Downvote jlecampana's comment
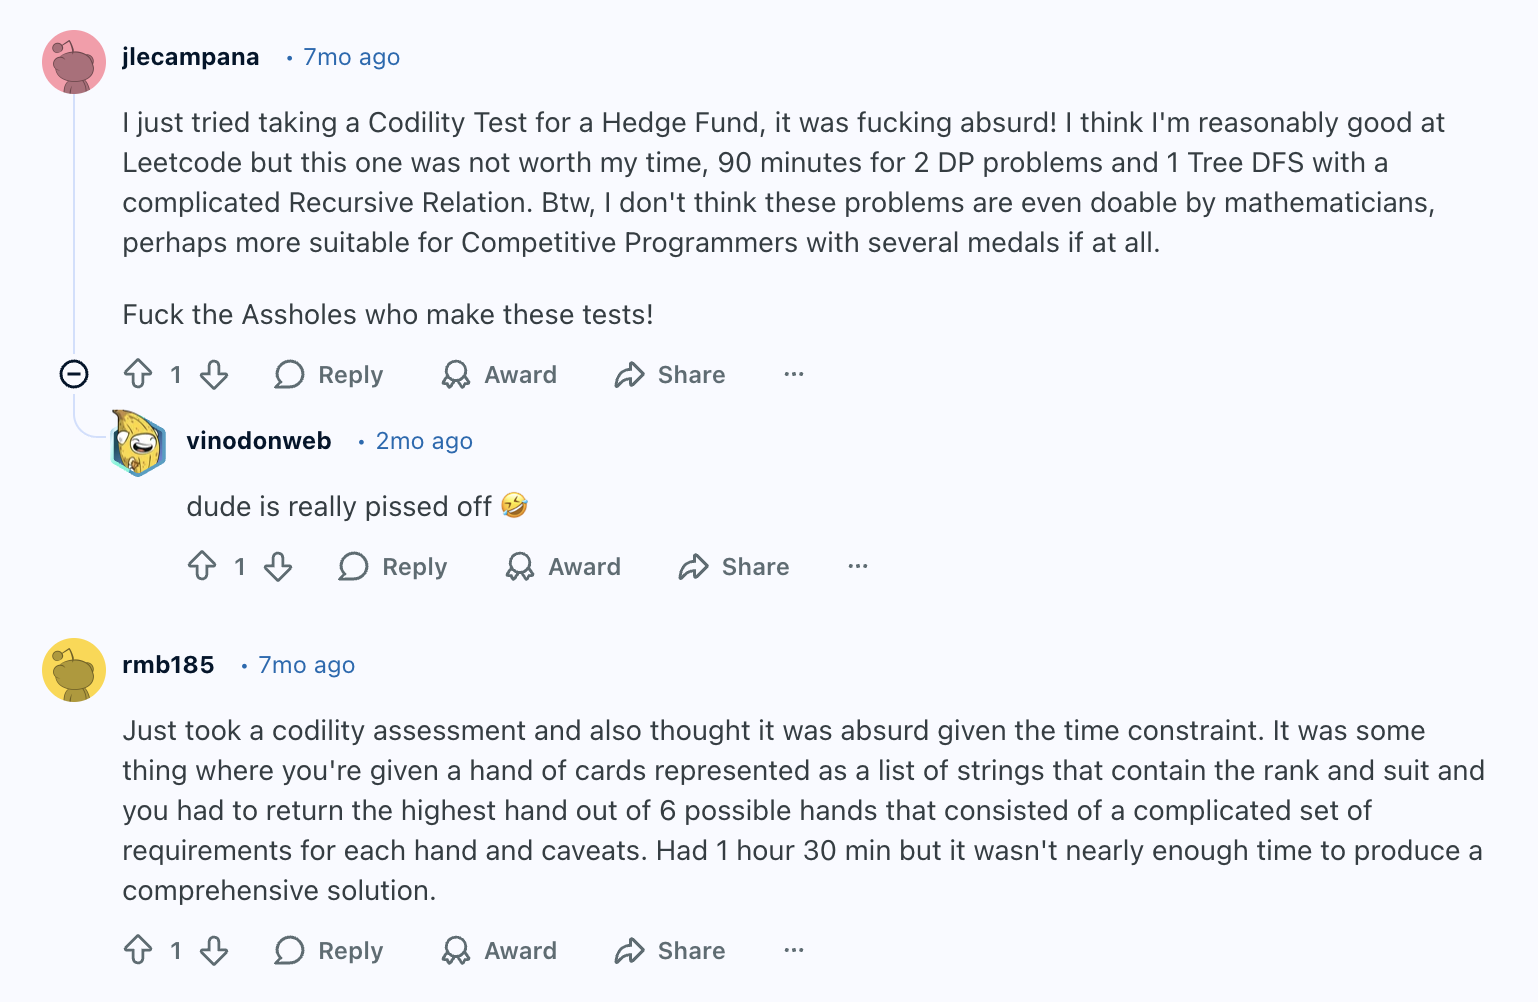Viewport: 1538px width, 1002px height. coord(214,374)
